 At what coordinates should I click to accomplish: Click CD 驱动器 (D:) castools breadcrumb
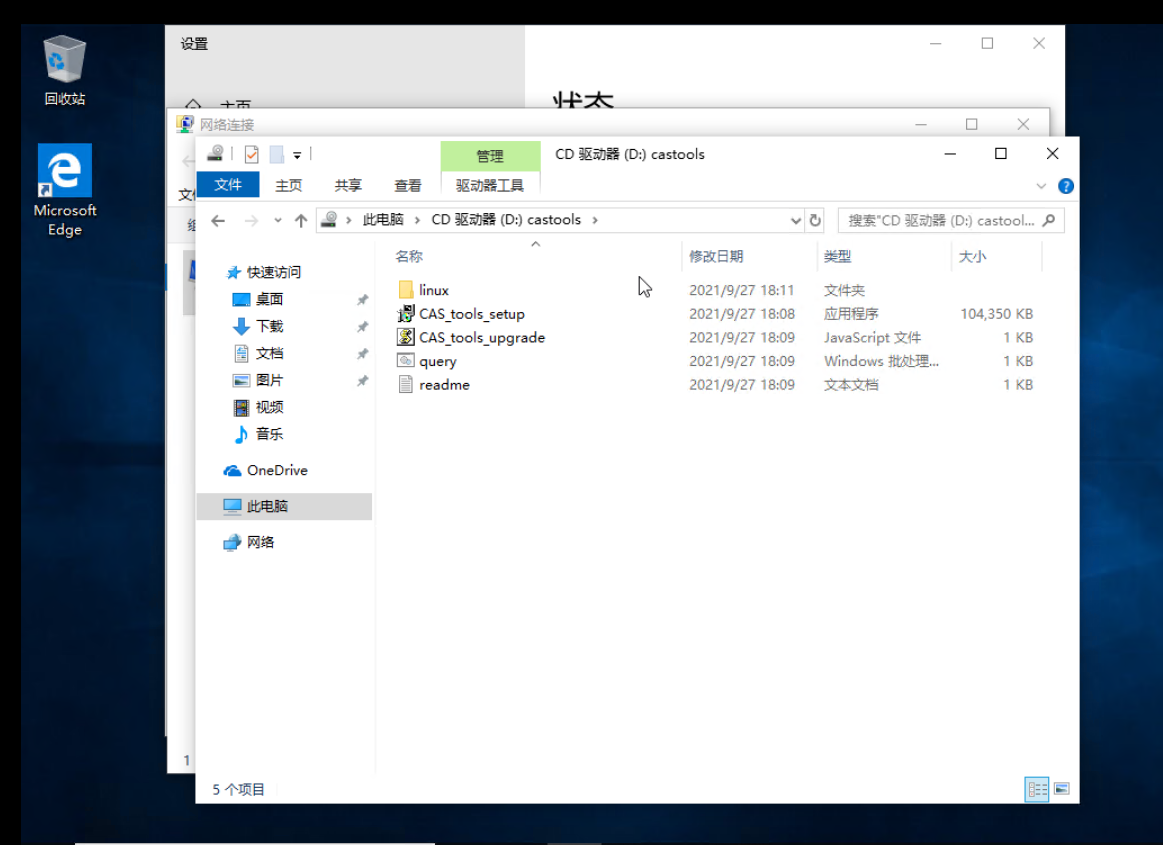coord(506,220)
